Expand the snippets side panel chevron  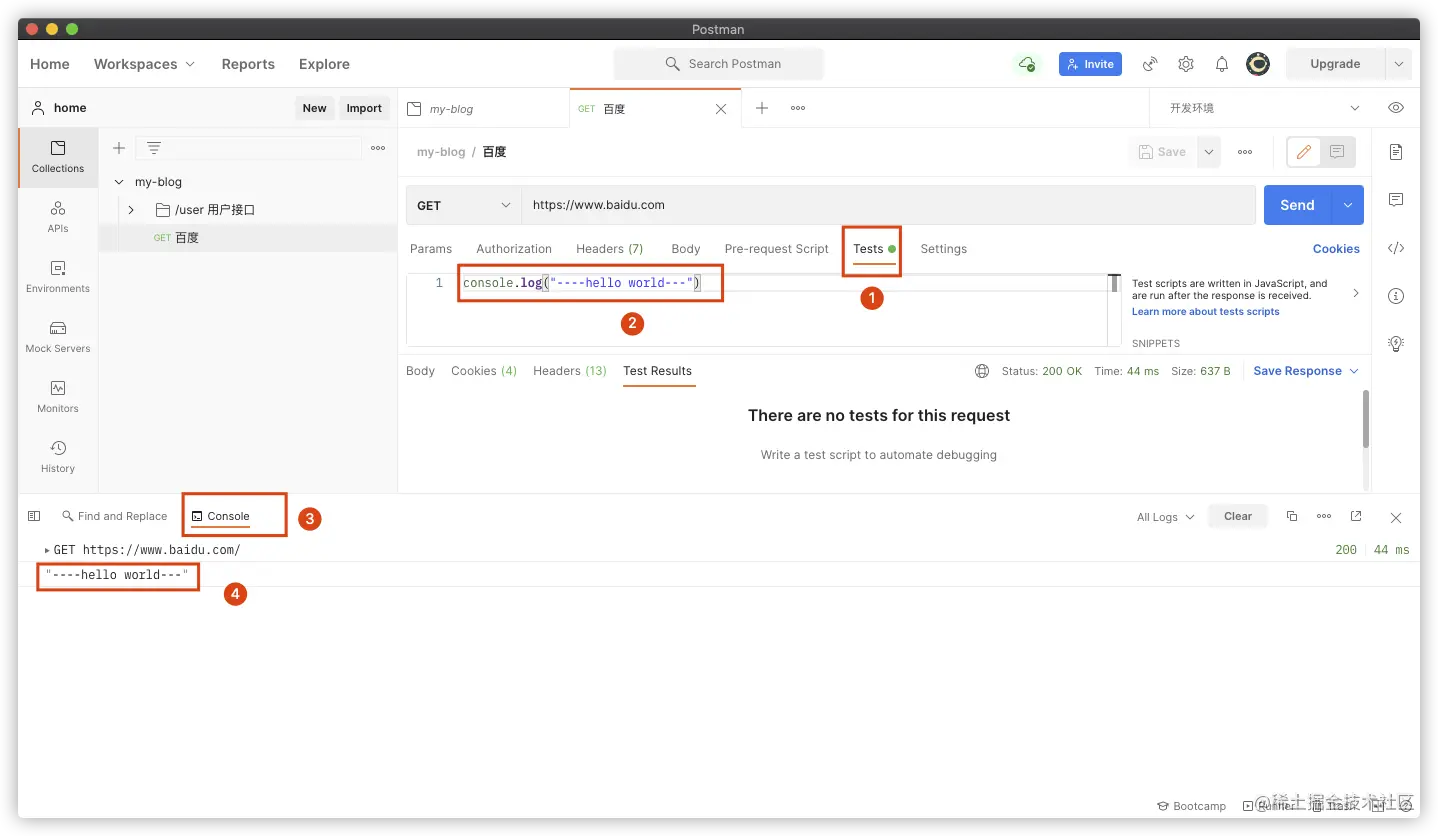click(1356, 293)
